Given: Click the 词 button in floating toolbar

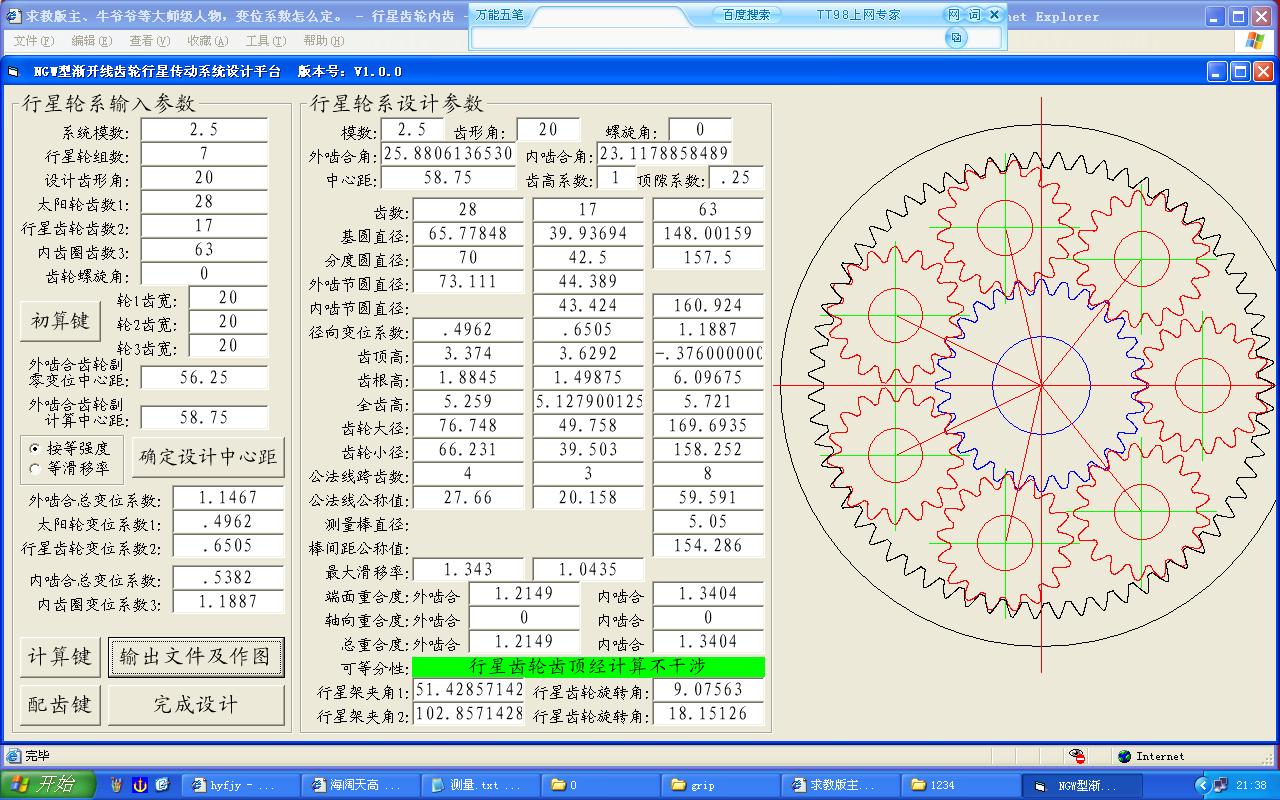Looking at the screenshot, I should (975, 15).
